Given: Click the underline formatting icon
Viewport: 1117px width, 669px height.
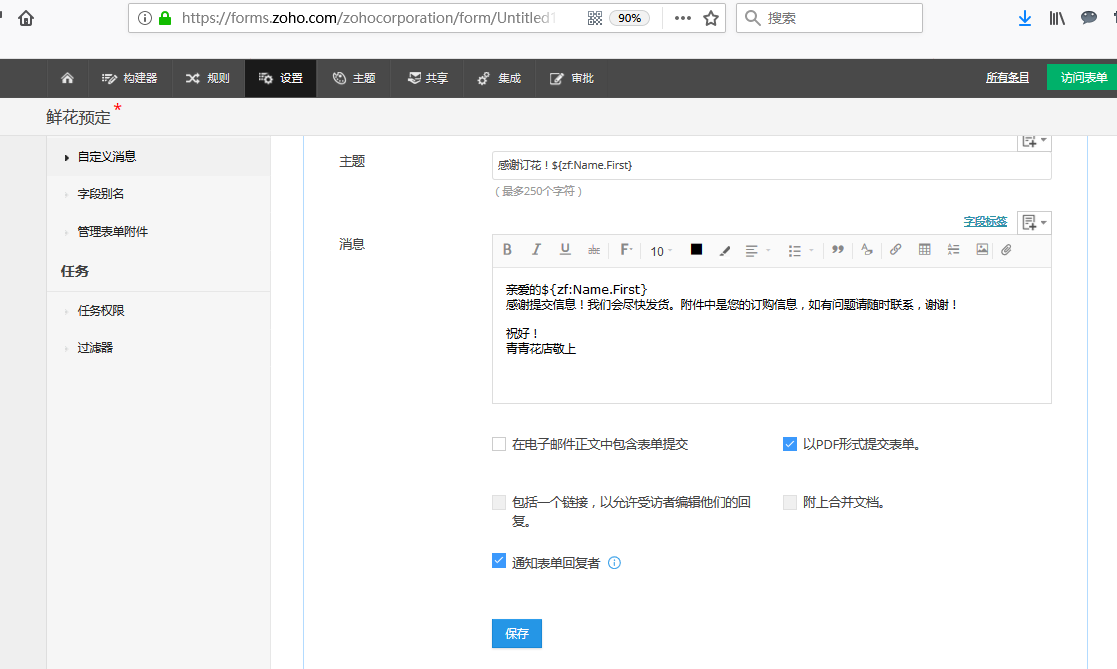Looking at the screenshot, I should pos(565,250).
